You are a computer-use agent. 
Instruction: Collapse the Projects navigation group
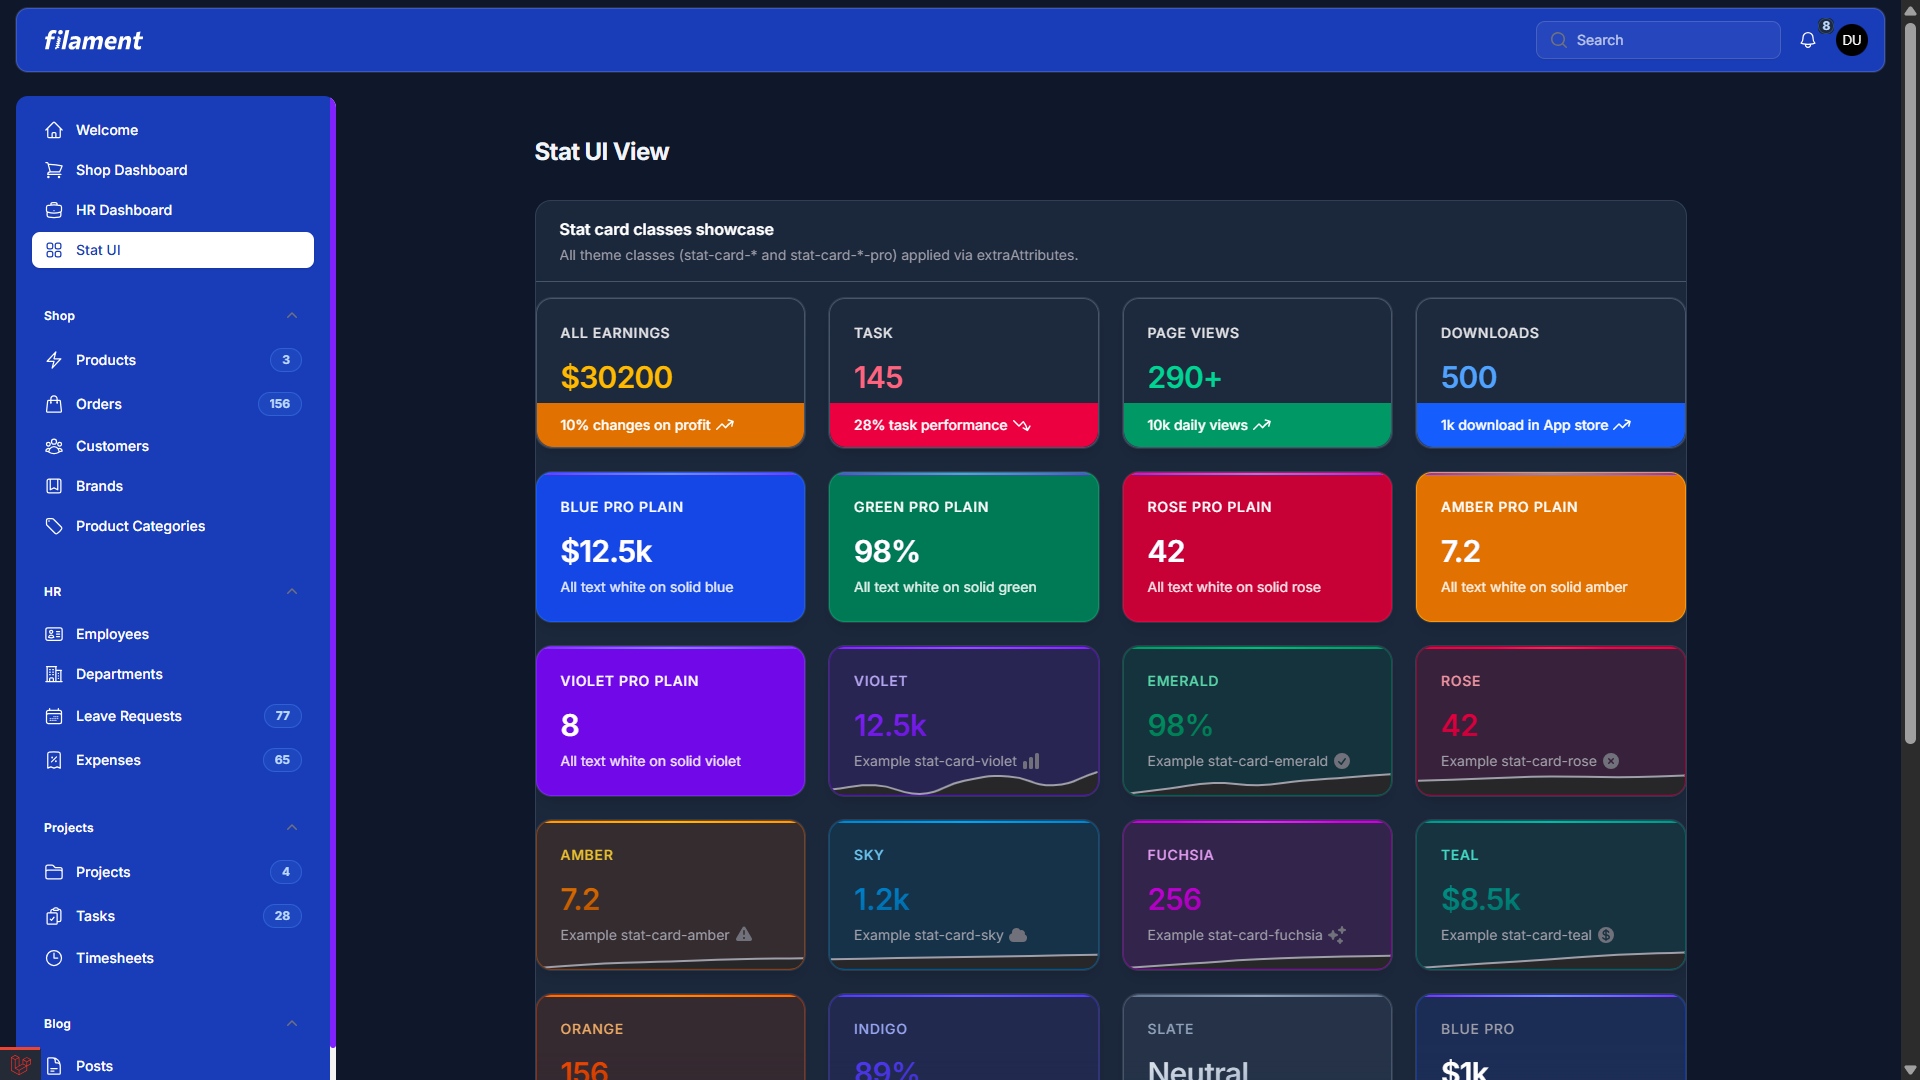tap(292, 828)
